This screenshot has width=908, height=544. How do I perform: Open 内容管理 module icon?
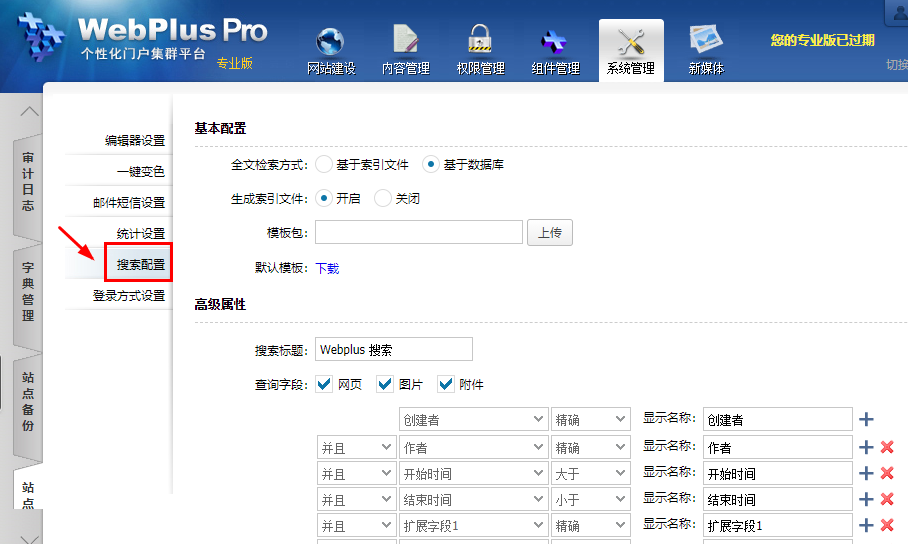405,42
